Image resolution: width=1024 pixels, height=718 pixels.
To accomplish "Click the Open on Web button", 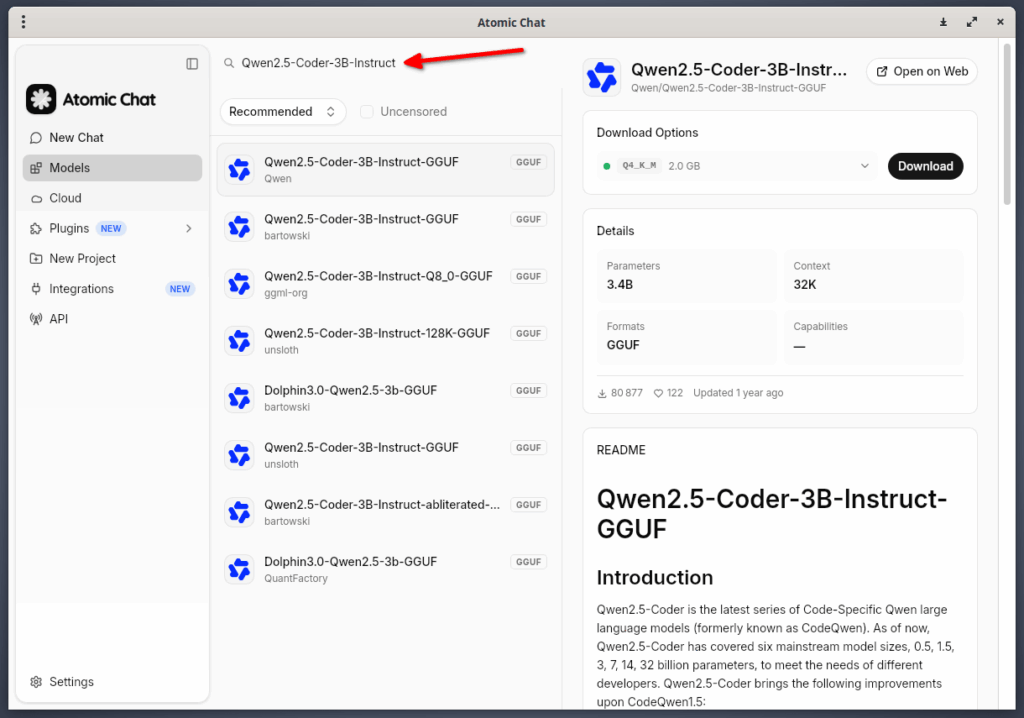I will coord(921,72).
